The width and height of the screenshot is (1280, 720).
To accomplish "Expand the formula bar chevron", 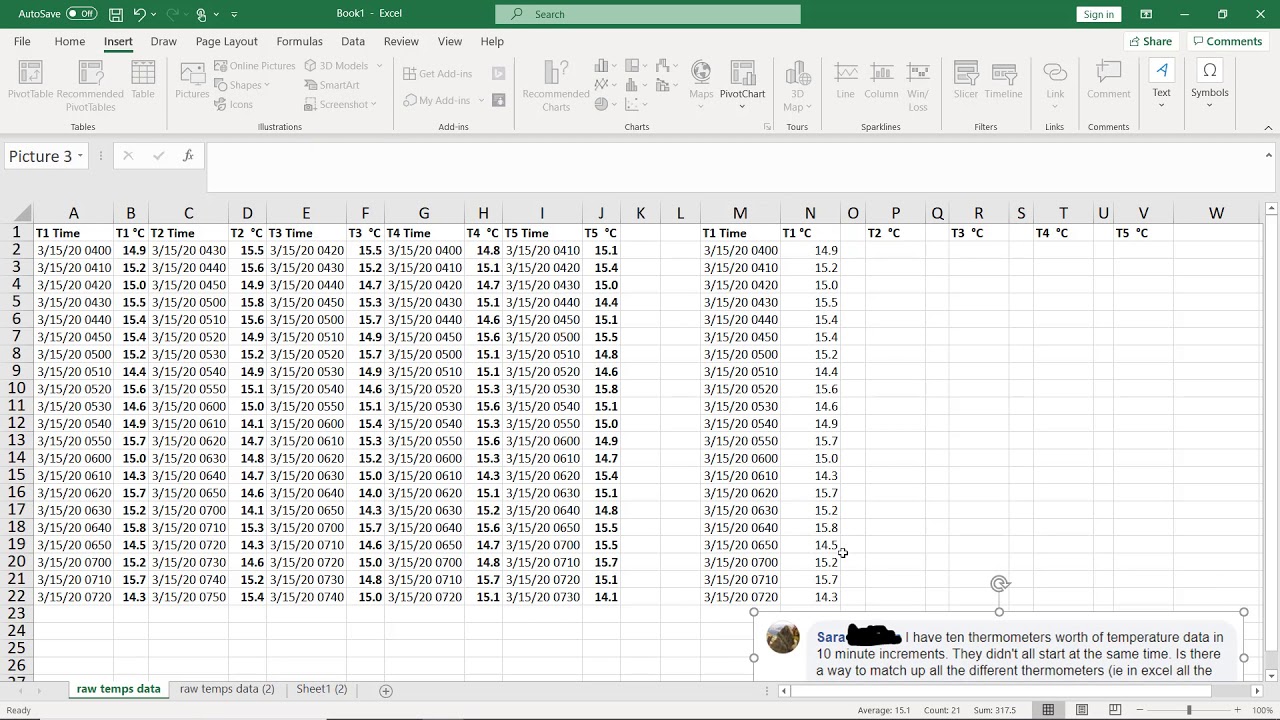I will point(1268,155).
